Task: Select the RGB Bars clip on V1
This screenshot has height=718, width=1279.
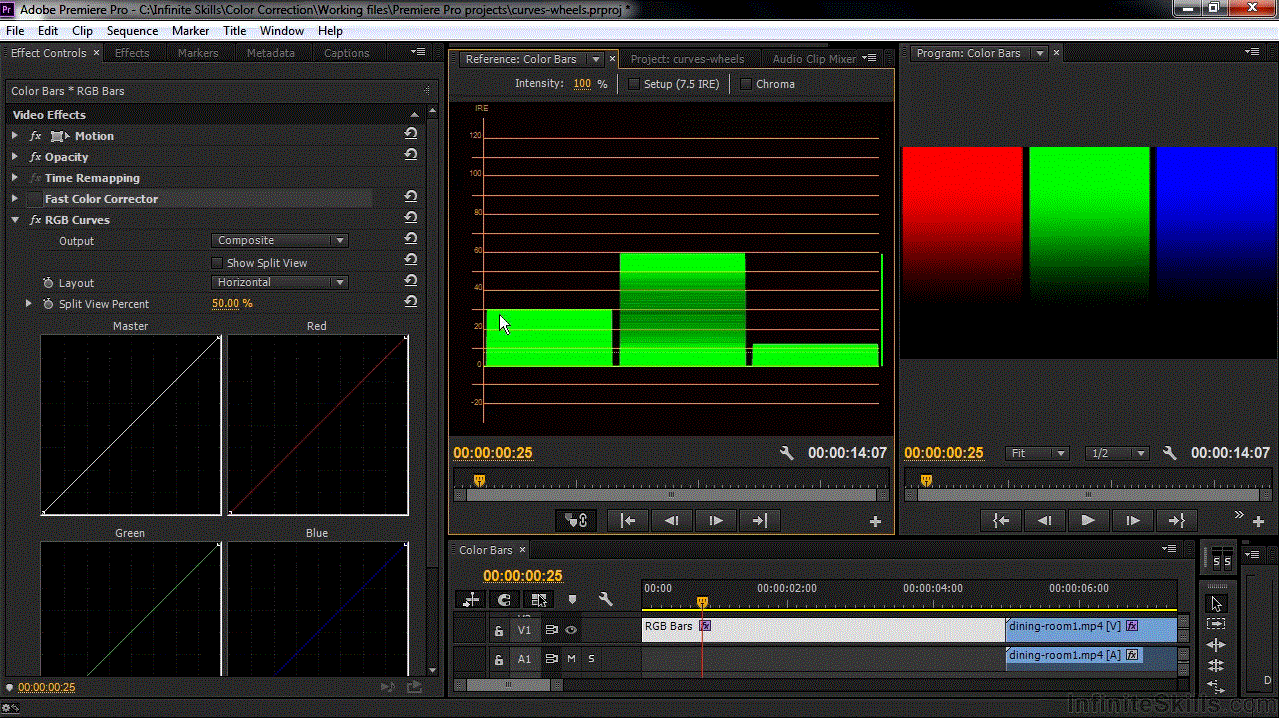Action: click(x=823, y=629)
